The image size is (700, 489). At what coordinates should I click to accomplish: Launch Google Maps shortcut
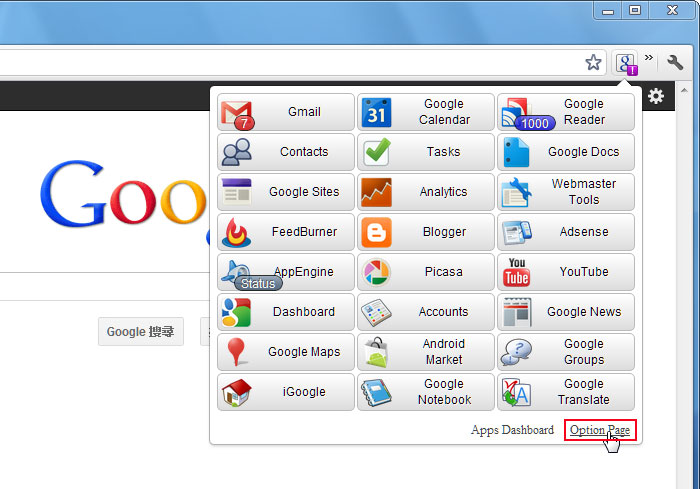point(286,352)
